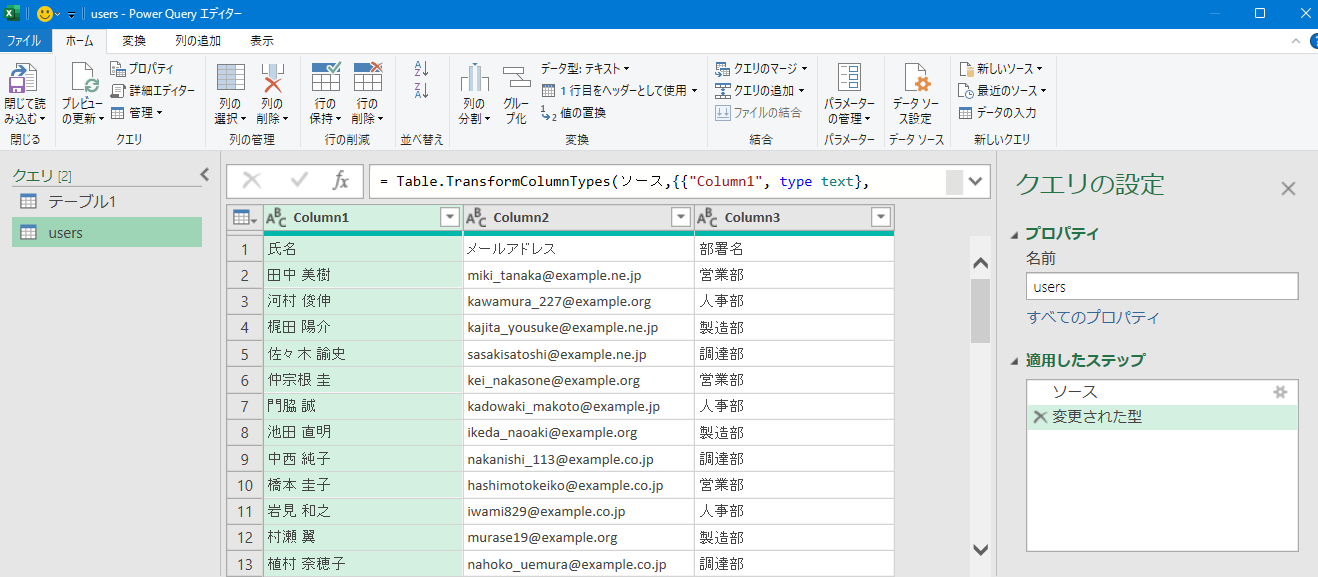Open クエリの追加 (Append Queries) dropdown
Viewport: 1318px width, 577px height.
coord(762,90)
